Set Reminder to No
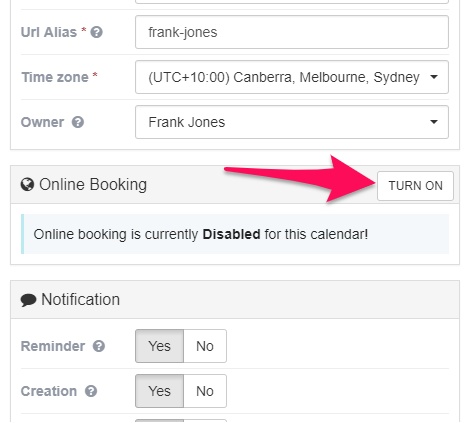 (x=205, y=346)
